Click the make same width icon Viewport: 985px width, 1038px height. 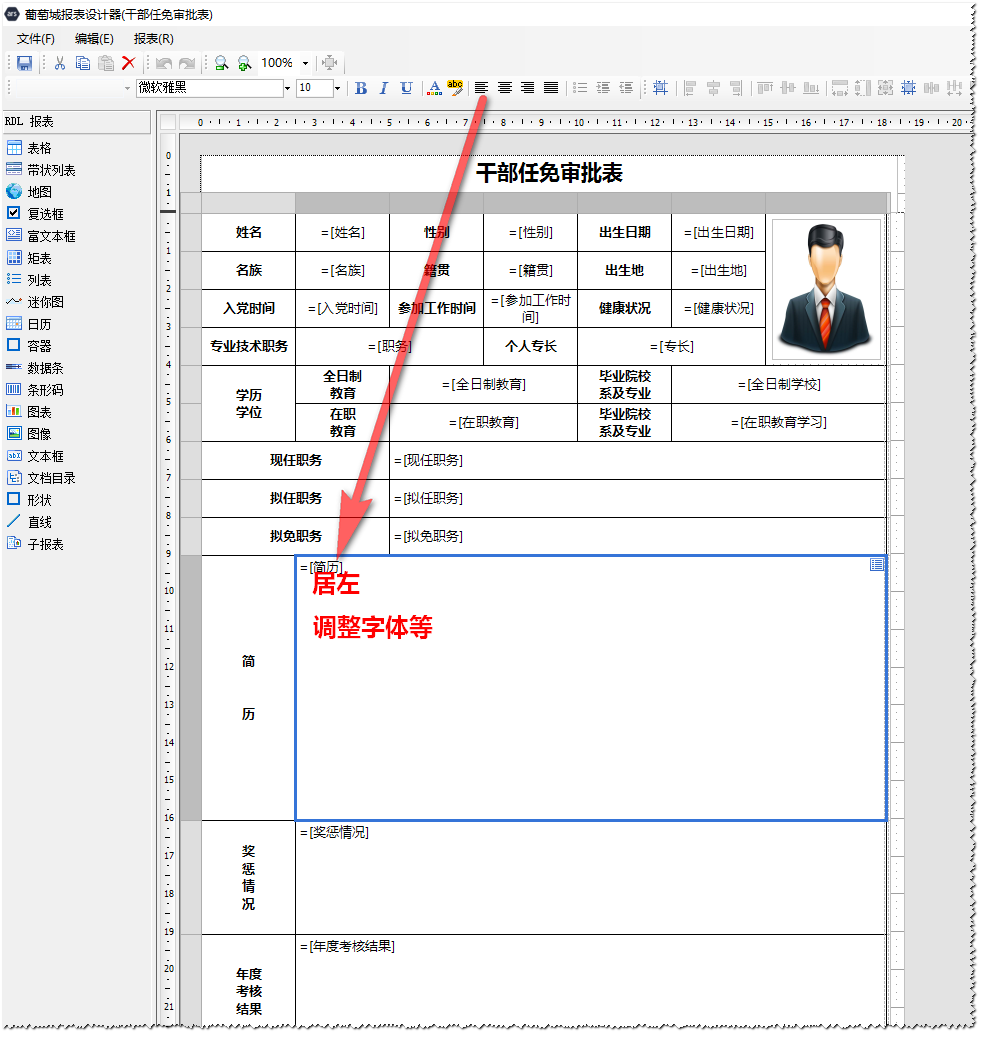pyautogui.click(x=840, y=88)
